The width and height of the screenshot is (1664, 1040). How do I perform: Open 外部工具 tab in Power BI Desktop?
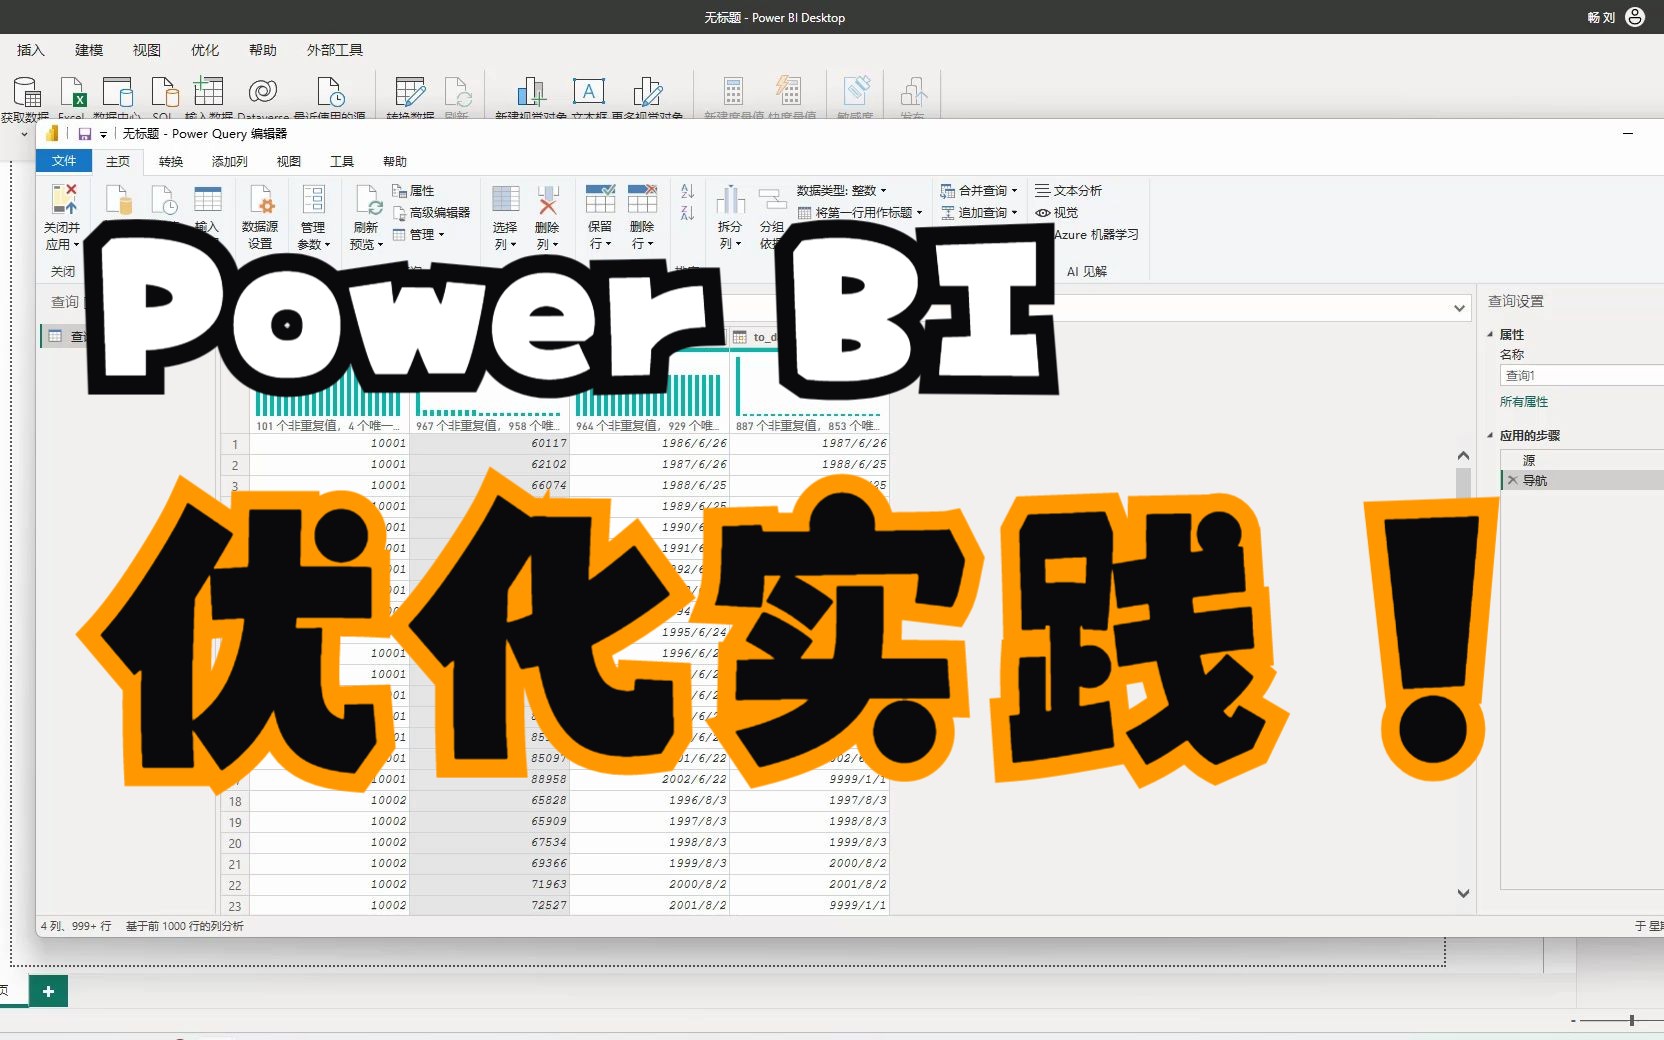335,50
